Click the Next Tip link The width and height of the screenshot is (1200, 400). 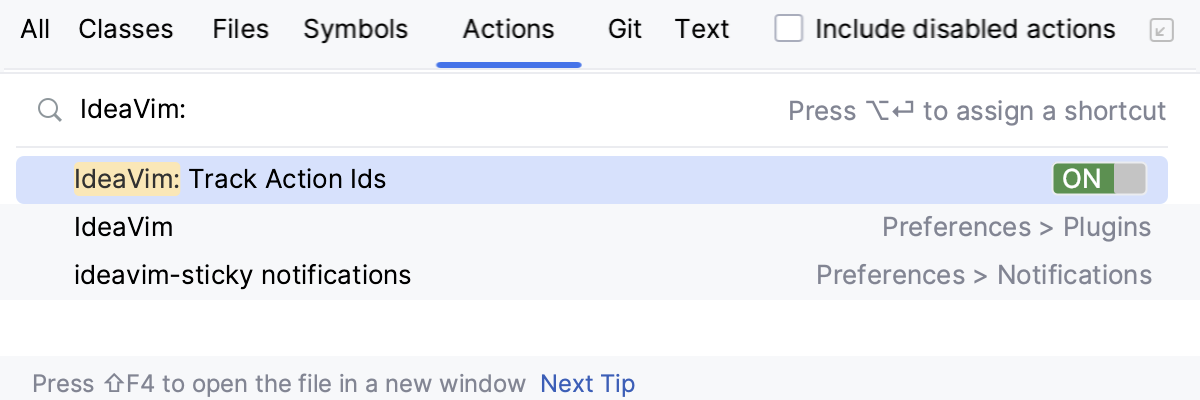[x=587, y=383]
